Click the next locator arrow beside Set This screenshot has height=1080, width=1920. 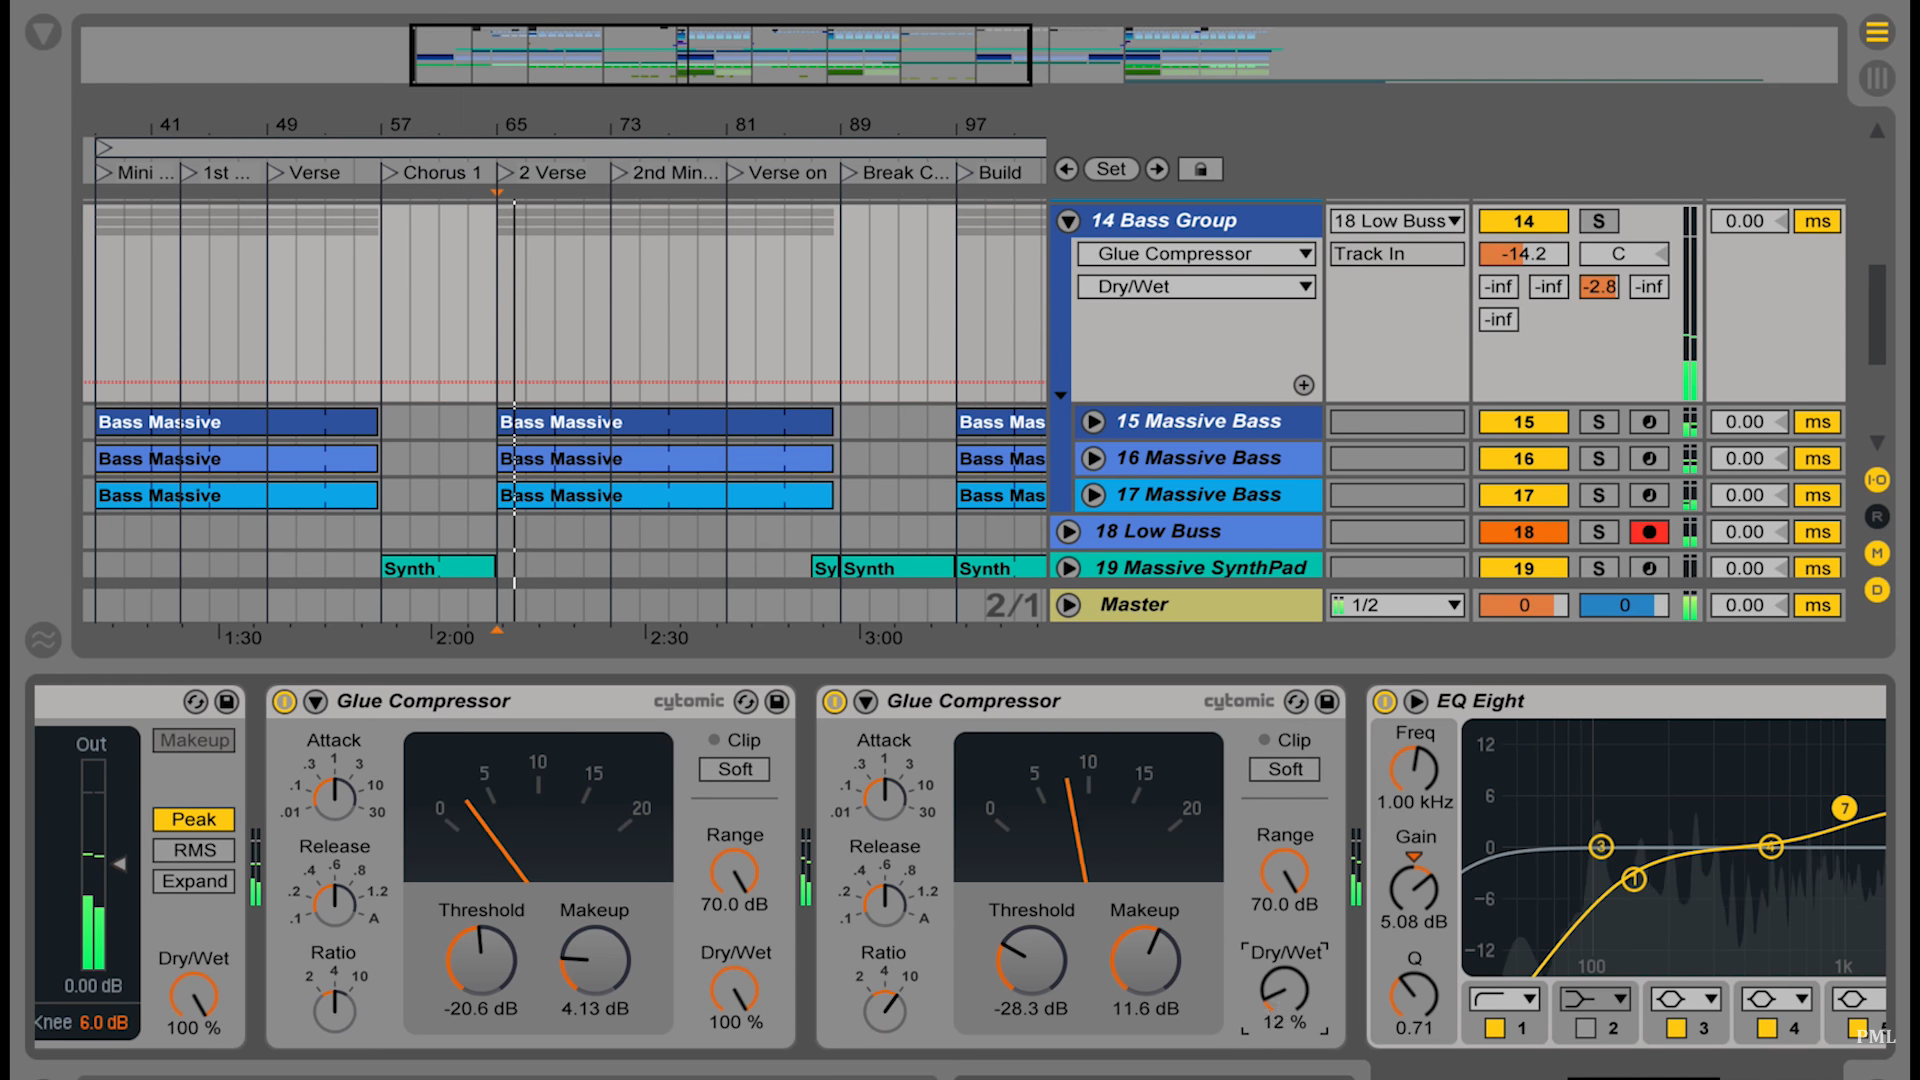[1157, 169]
